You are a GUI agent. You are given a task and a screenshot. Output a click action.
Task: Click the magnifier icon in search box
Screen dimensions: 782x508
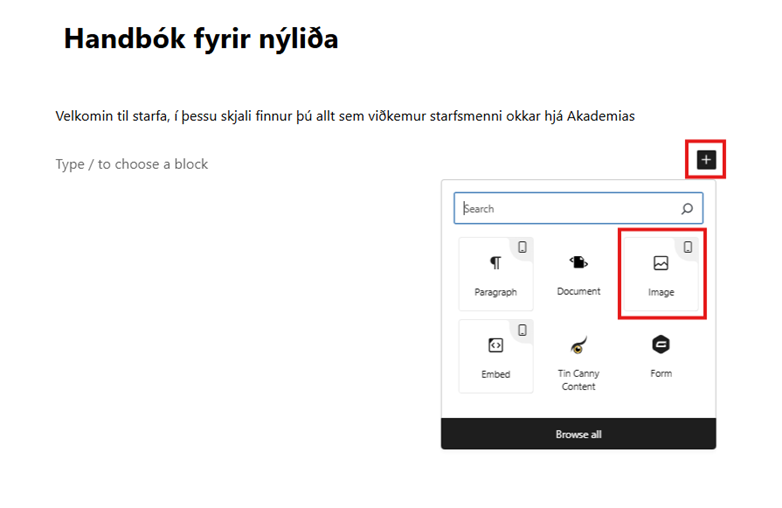[x=687, y=209]
